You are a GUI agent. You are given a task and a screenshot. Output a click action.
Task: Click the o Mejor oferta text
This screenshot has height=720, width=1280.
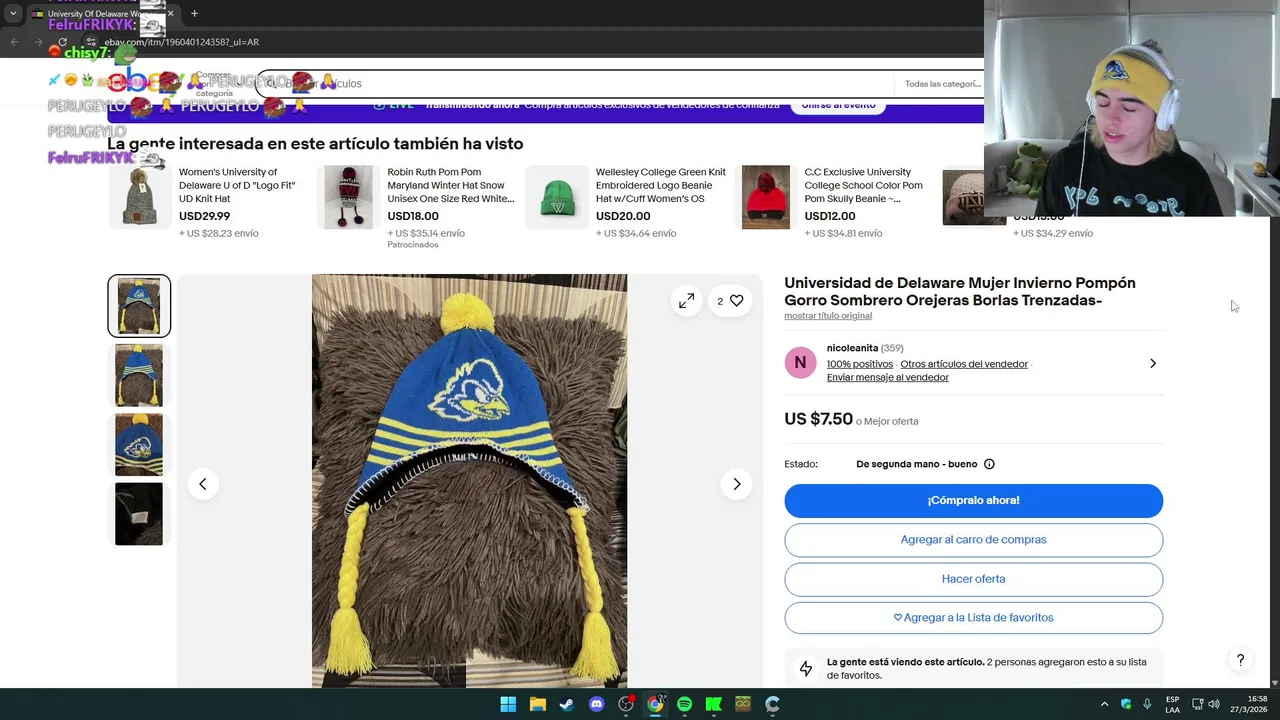[887, 422]
